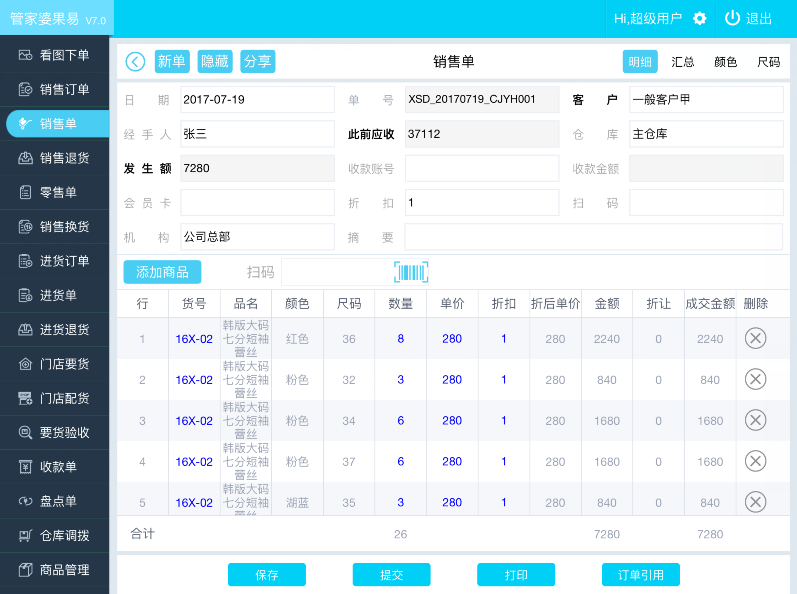Click the 折扣 field in header form
Image resolution: width=797 pixels, height=594 pixels.
pyautogui.click(x=482, y=203)
